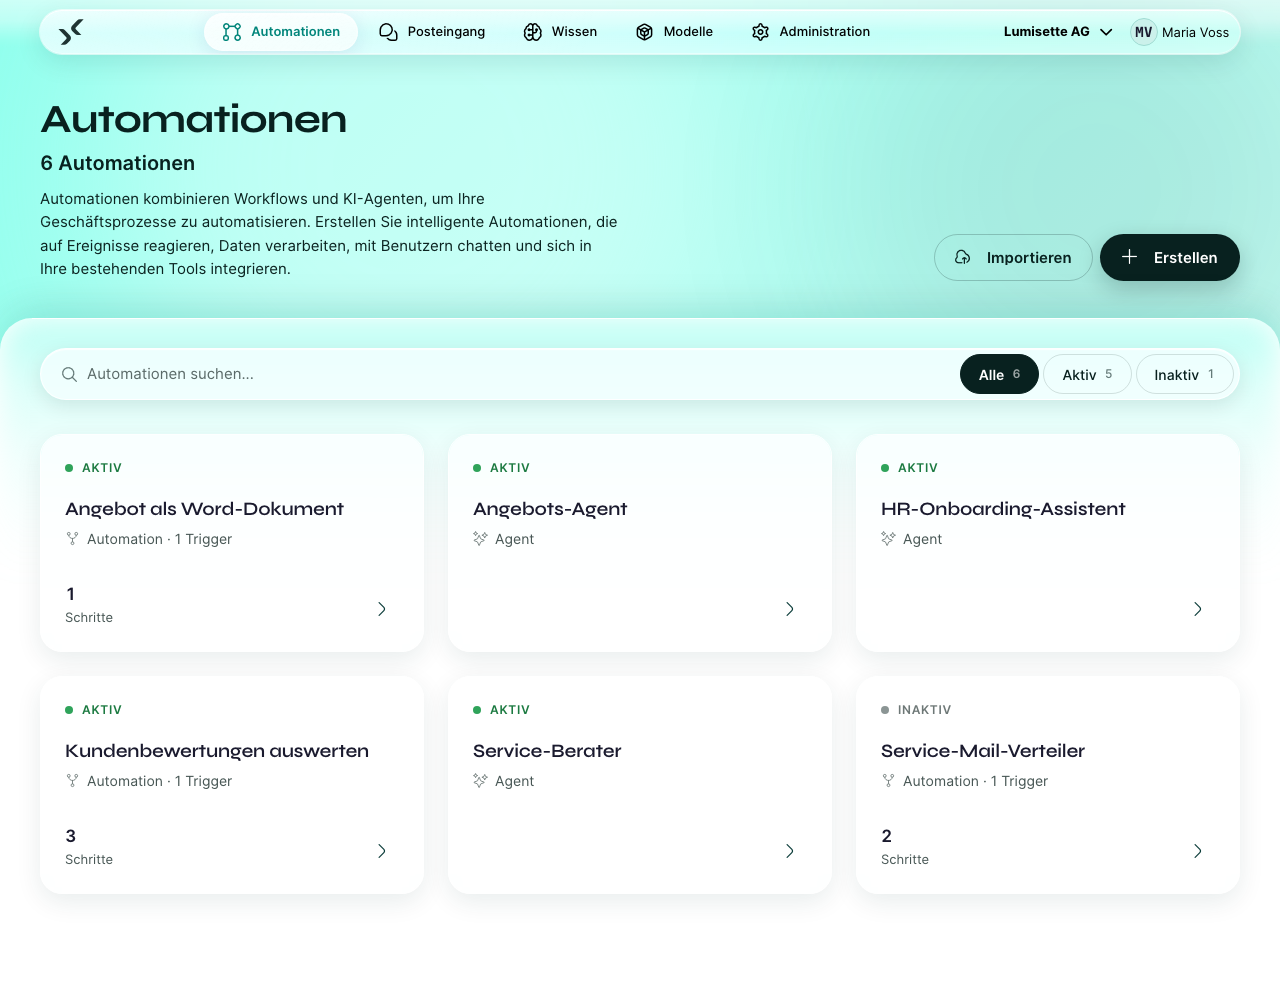
Task: Open the Automationen tab
Action: click(x=281, y=32)
